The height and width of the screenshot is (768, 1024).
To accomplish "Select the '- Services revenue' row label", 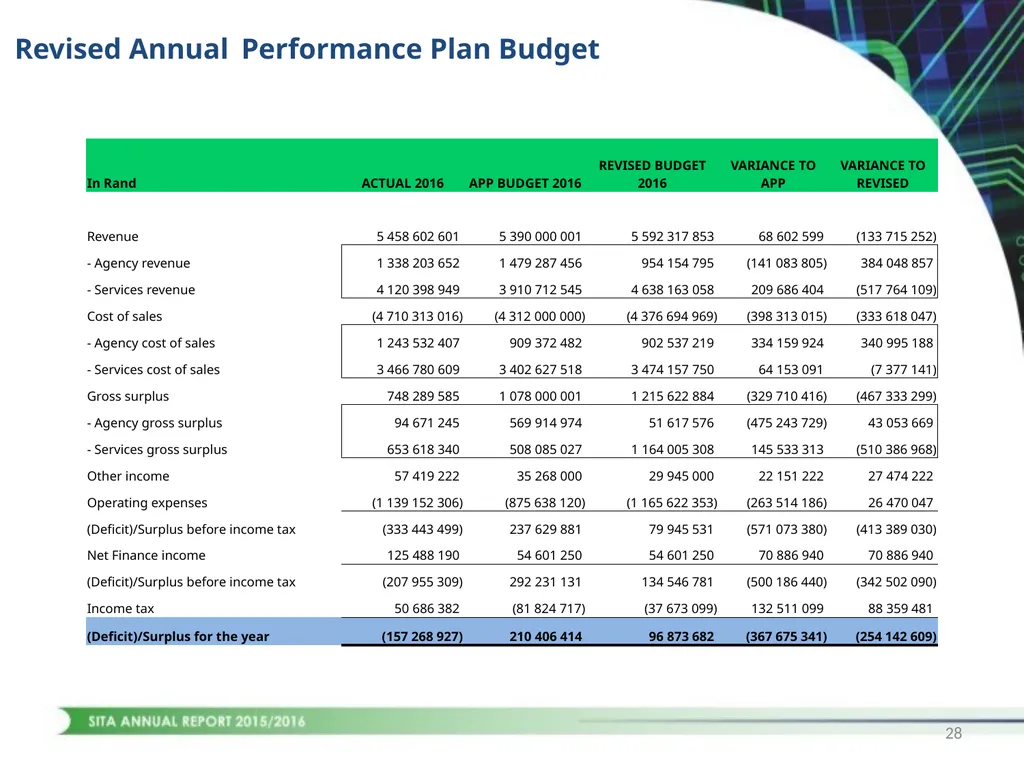I will pos(141,290).
